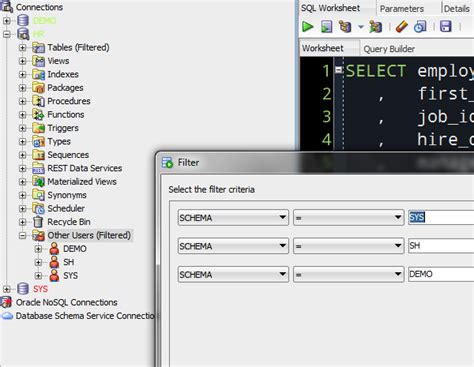Select the Procedures tree item
Image resolution: width=474 pixels, height=367 pixels.
[69, 101]
